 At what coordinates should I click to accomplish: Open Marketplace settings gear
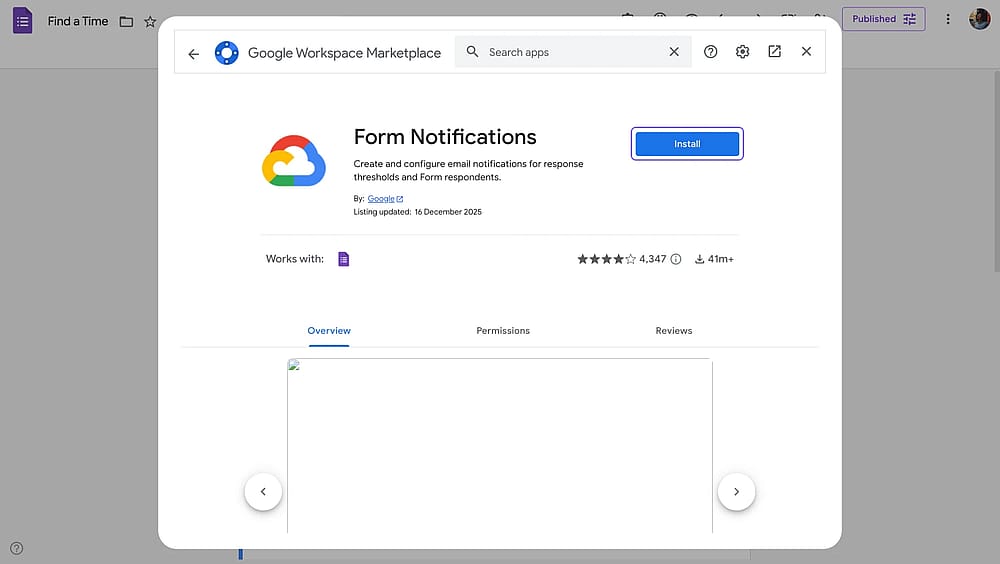(742, 52)
